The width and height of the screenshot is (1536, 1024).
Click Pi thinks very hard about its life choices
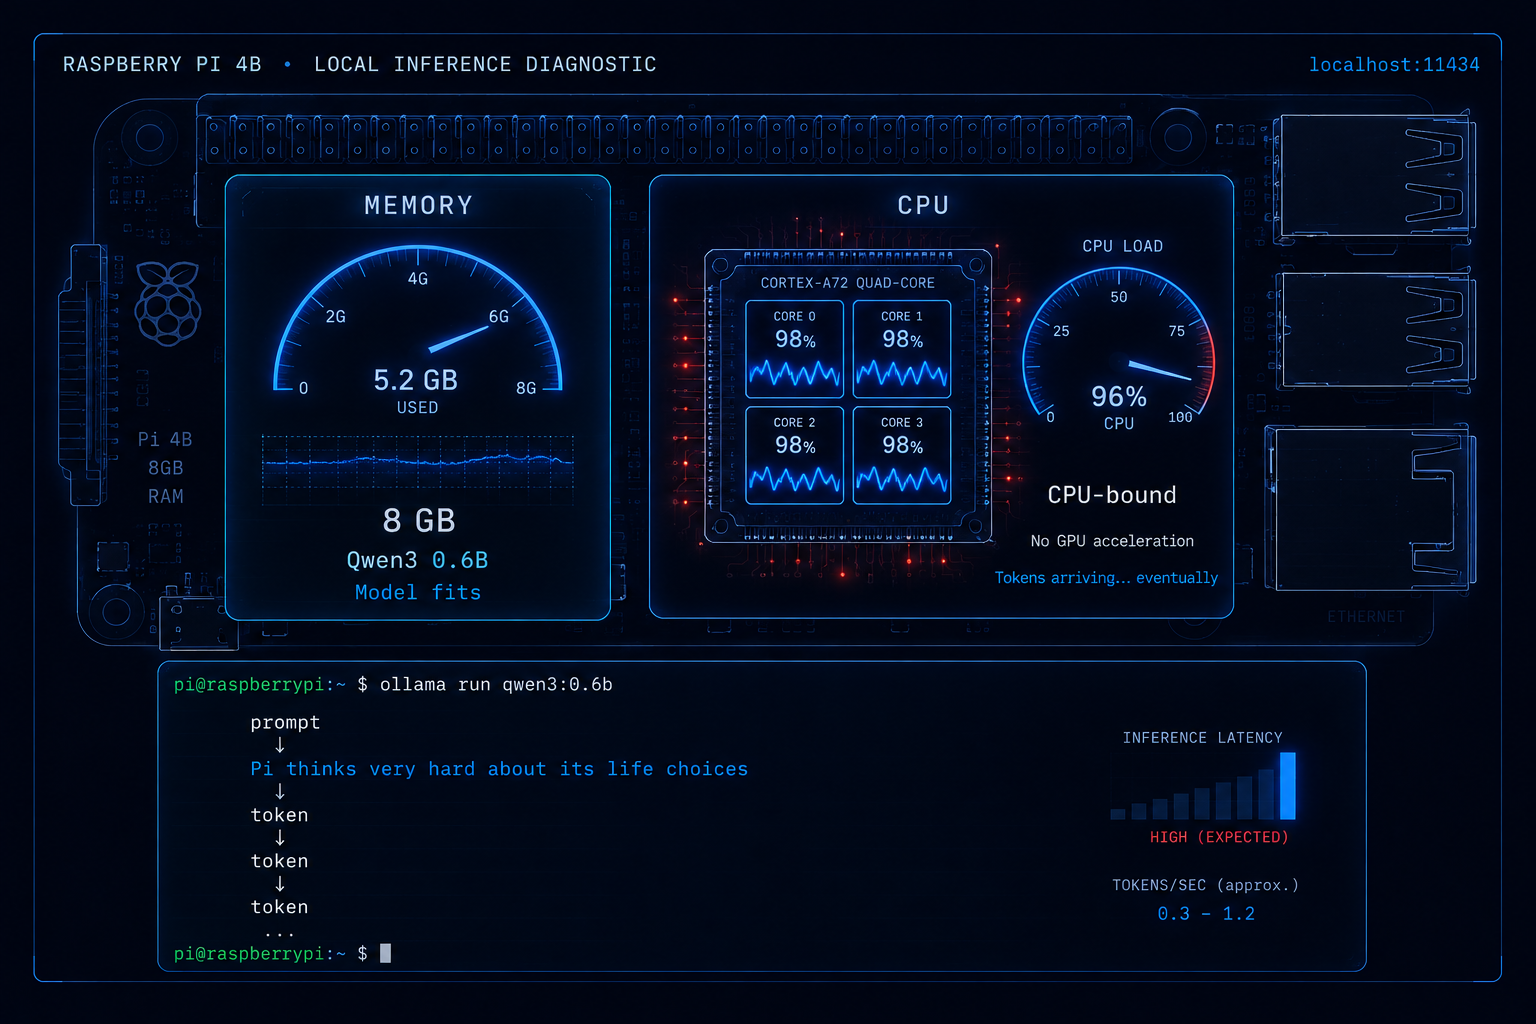pos(499,769)
